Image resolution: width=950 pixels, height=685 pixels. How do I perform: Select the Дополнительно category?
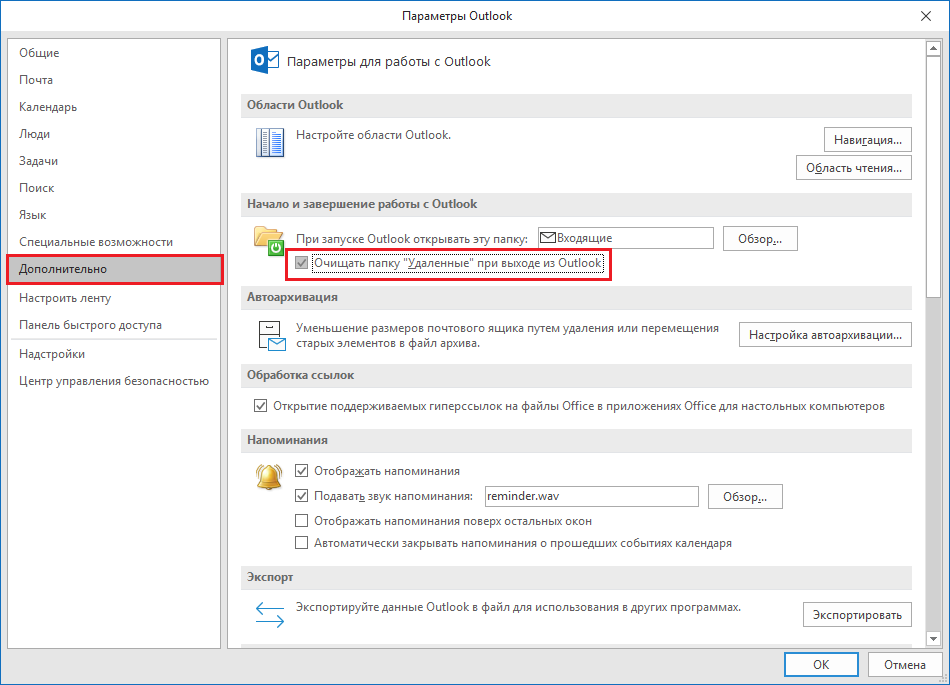(114, 269)
